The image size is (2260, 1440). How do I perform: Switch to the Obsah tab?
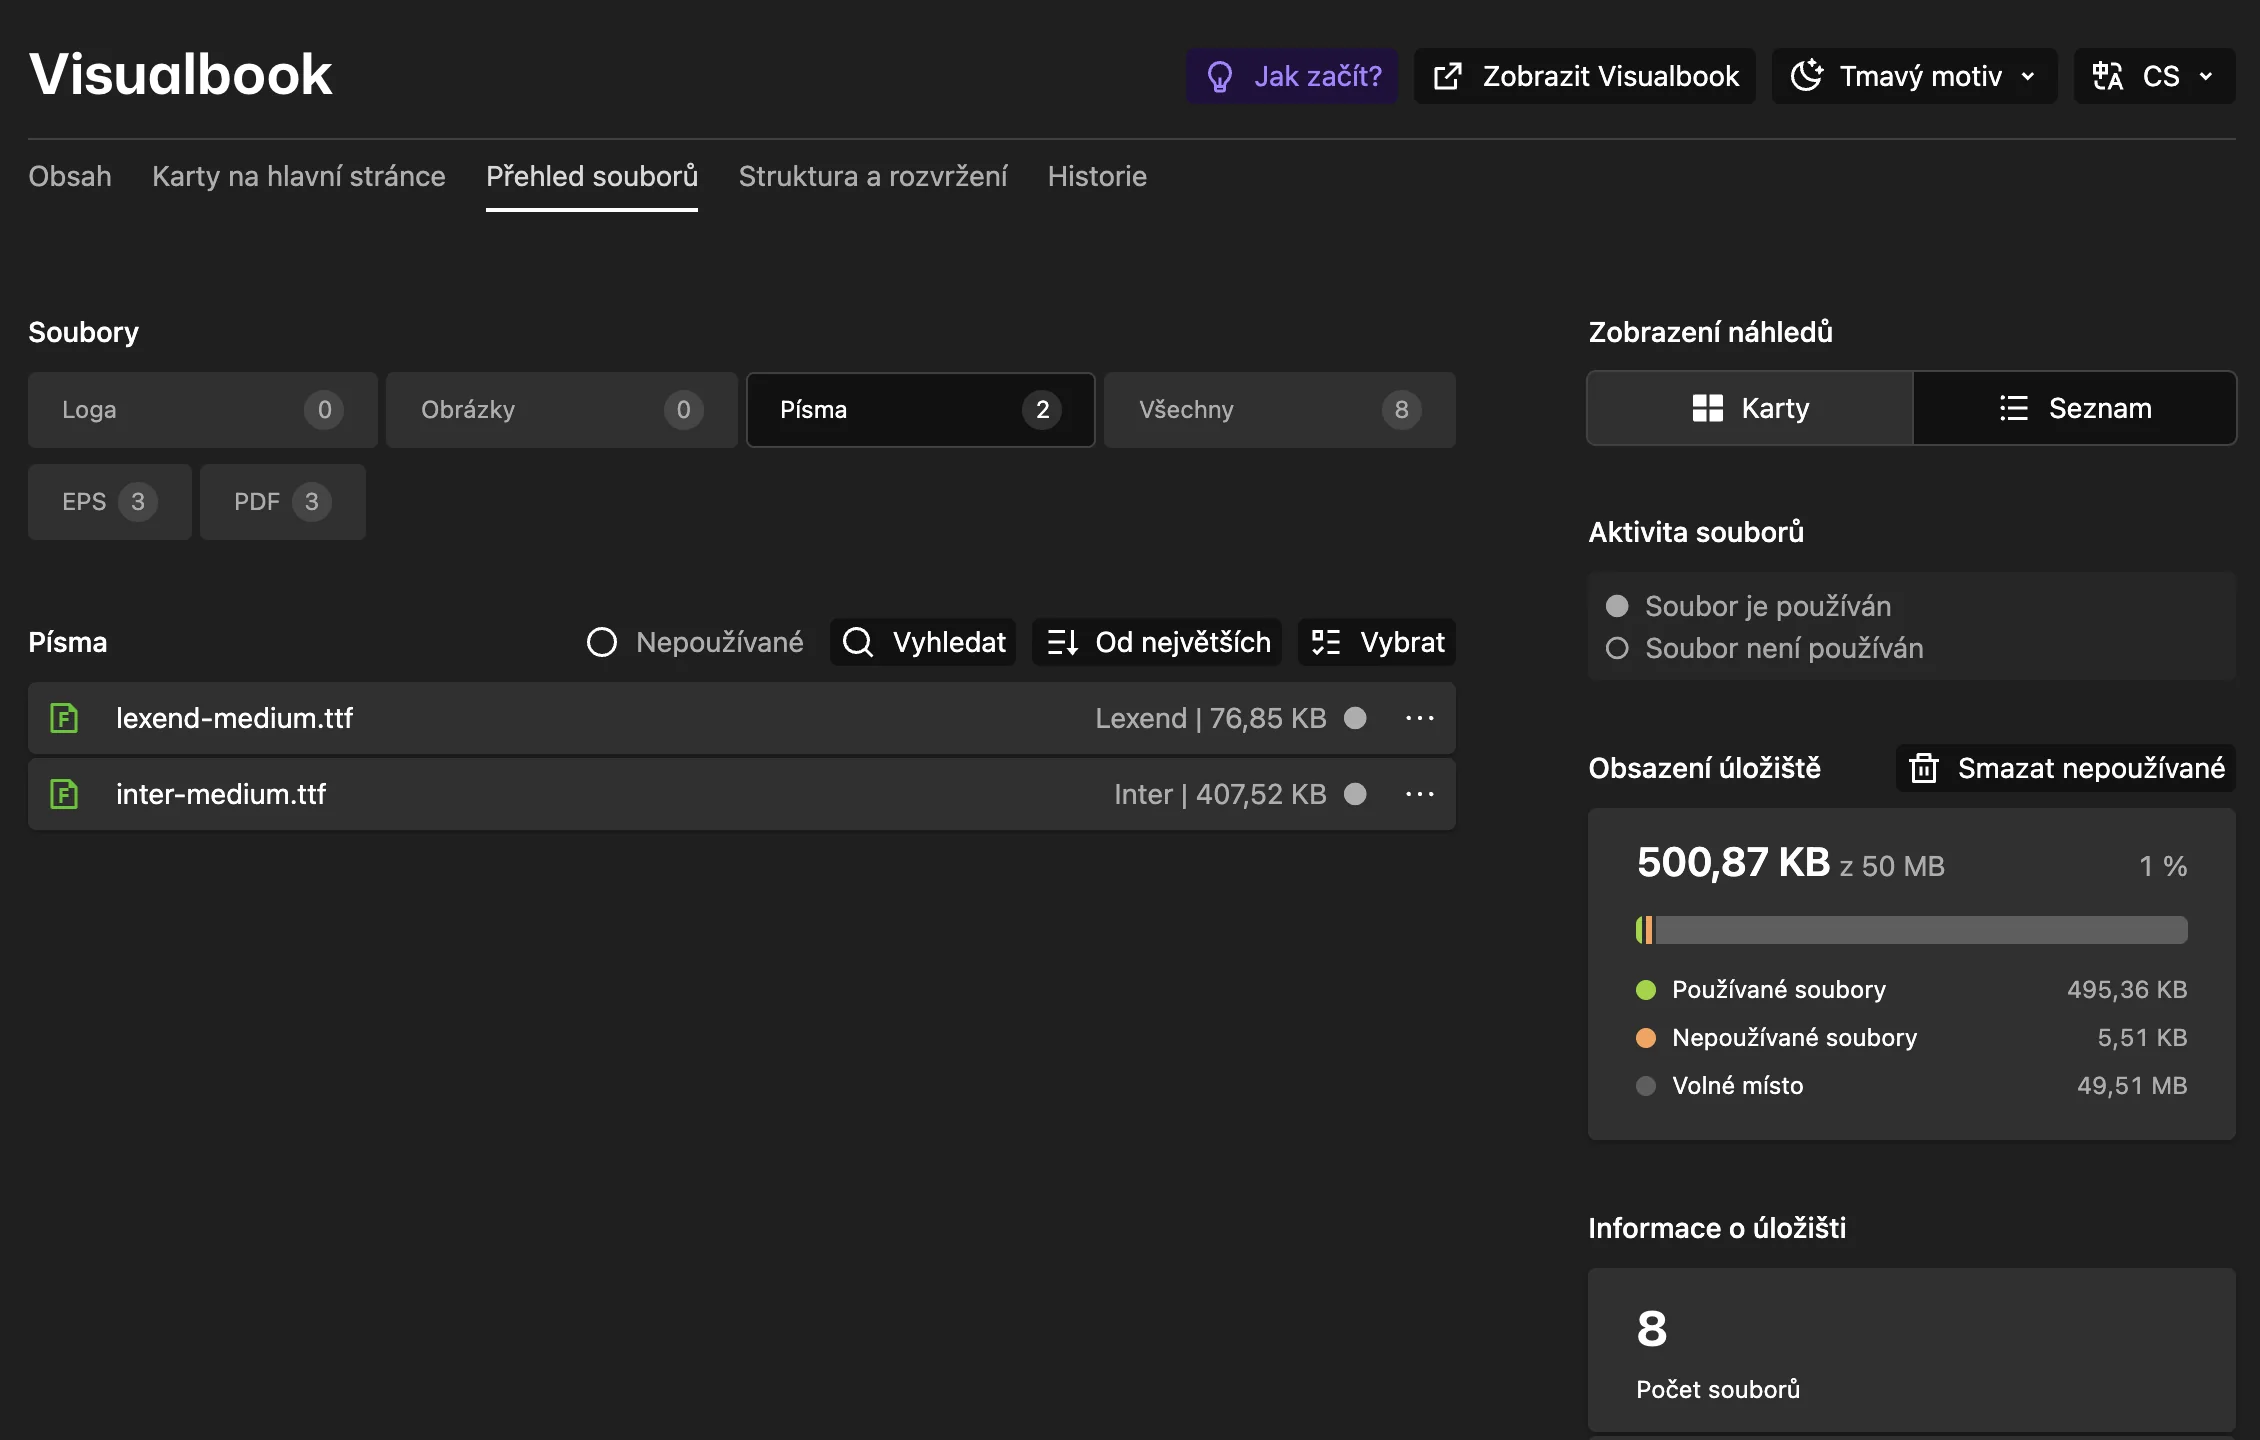tap(70, 176)
